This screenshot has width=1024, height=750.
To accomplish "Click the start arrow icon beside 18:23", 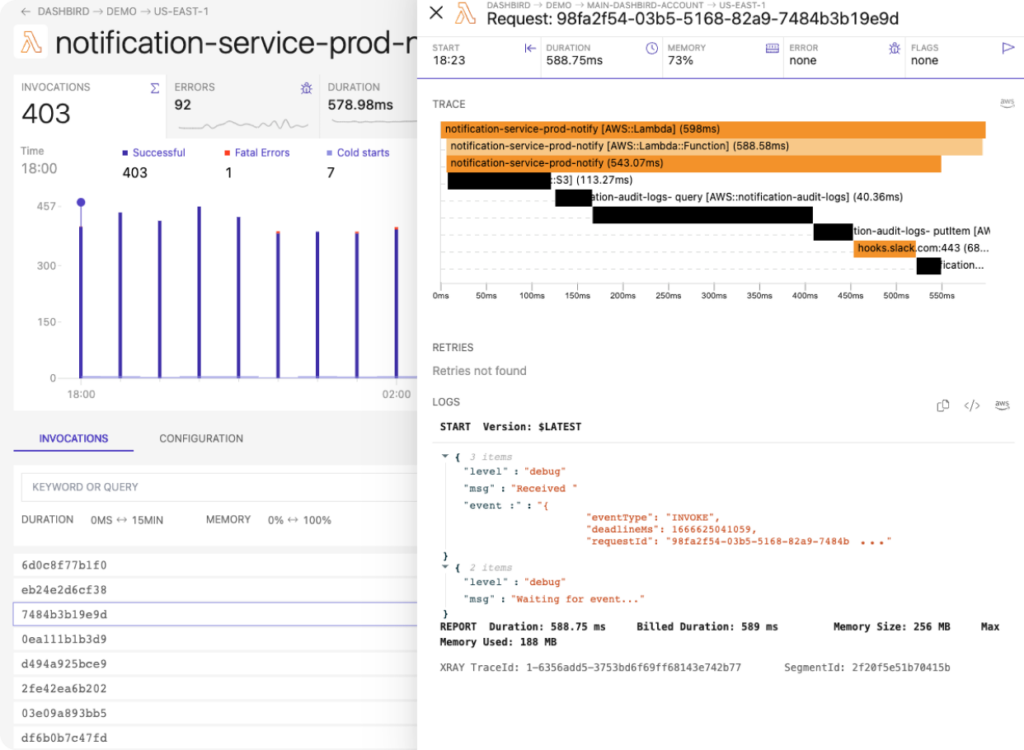I will (x=530, y=48).
